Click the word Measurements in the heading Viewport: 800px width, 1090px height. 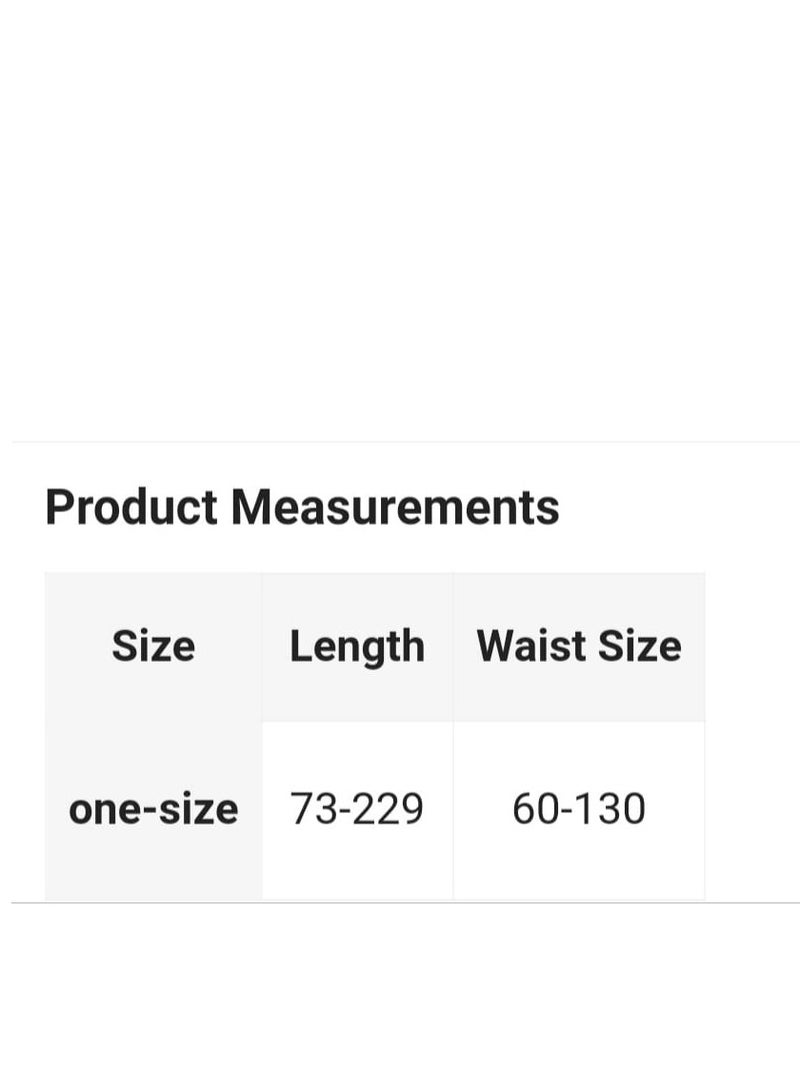coord(395,507)
